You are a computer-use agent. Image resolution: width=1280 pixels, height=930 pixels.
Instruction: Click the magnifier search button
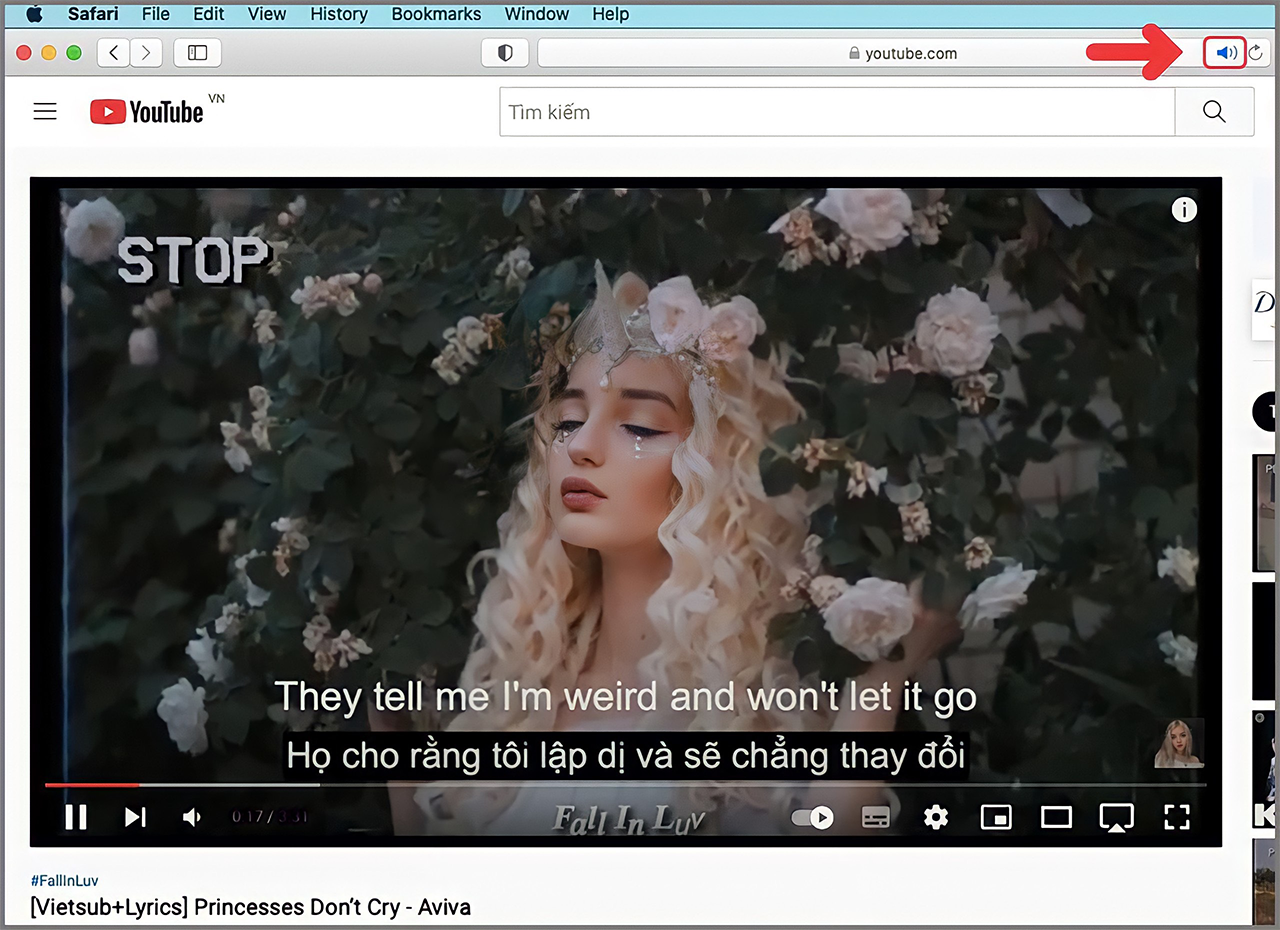click(1214, 112)
